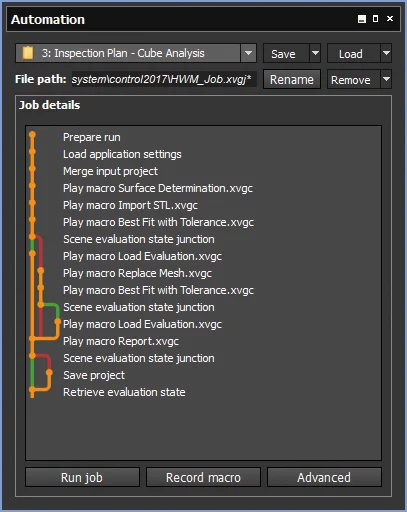Start the job with Run job

point(82,477)
